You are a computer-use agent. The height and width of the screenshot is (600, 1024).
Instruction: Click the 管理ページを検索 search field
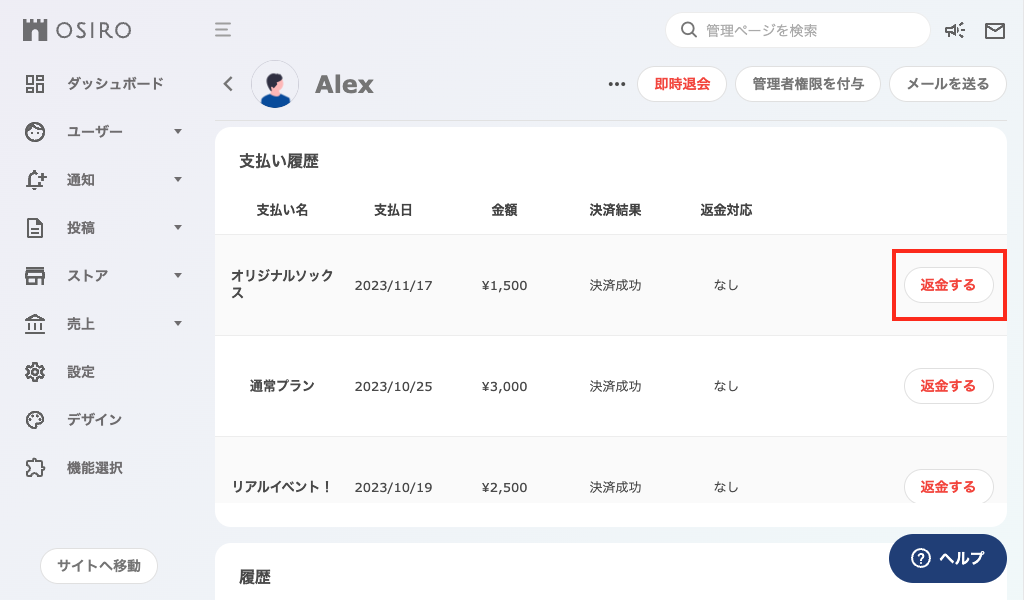coord(798,30)
